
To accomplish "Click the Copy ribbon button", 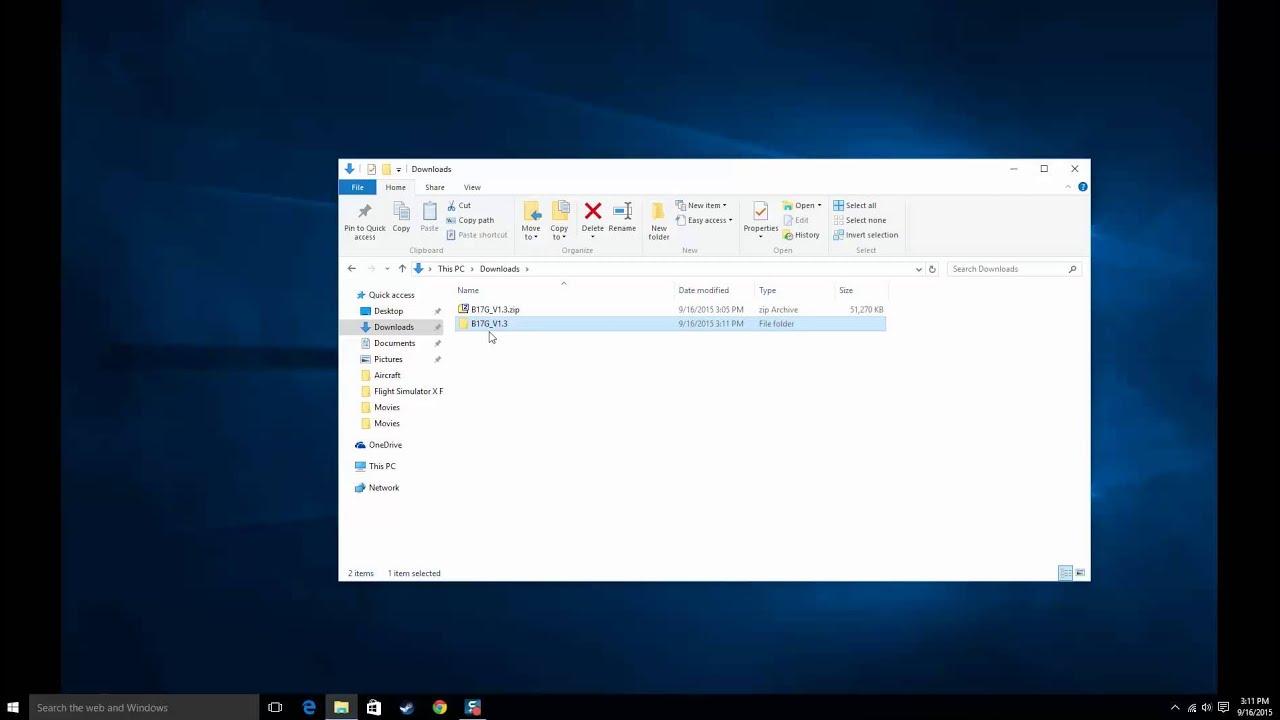I will [x=401, y=218].
